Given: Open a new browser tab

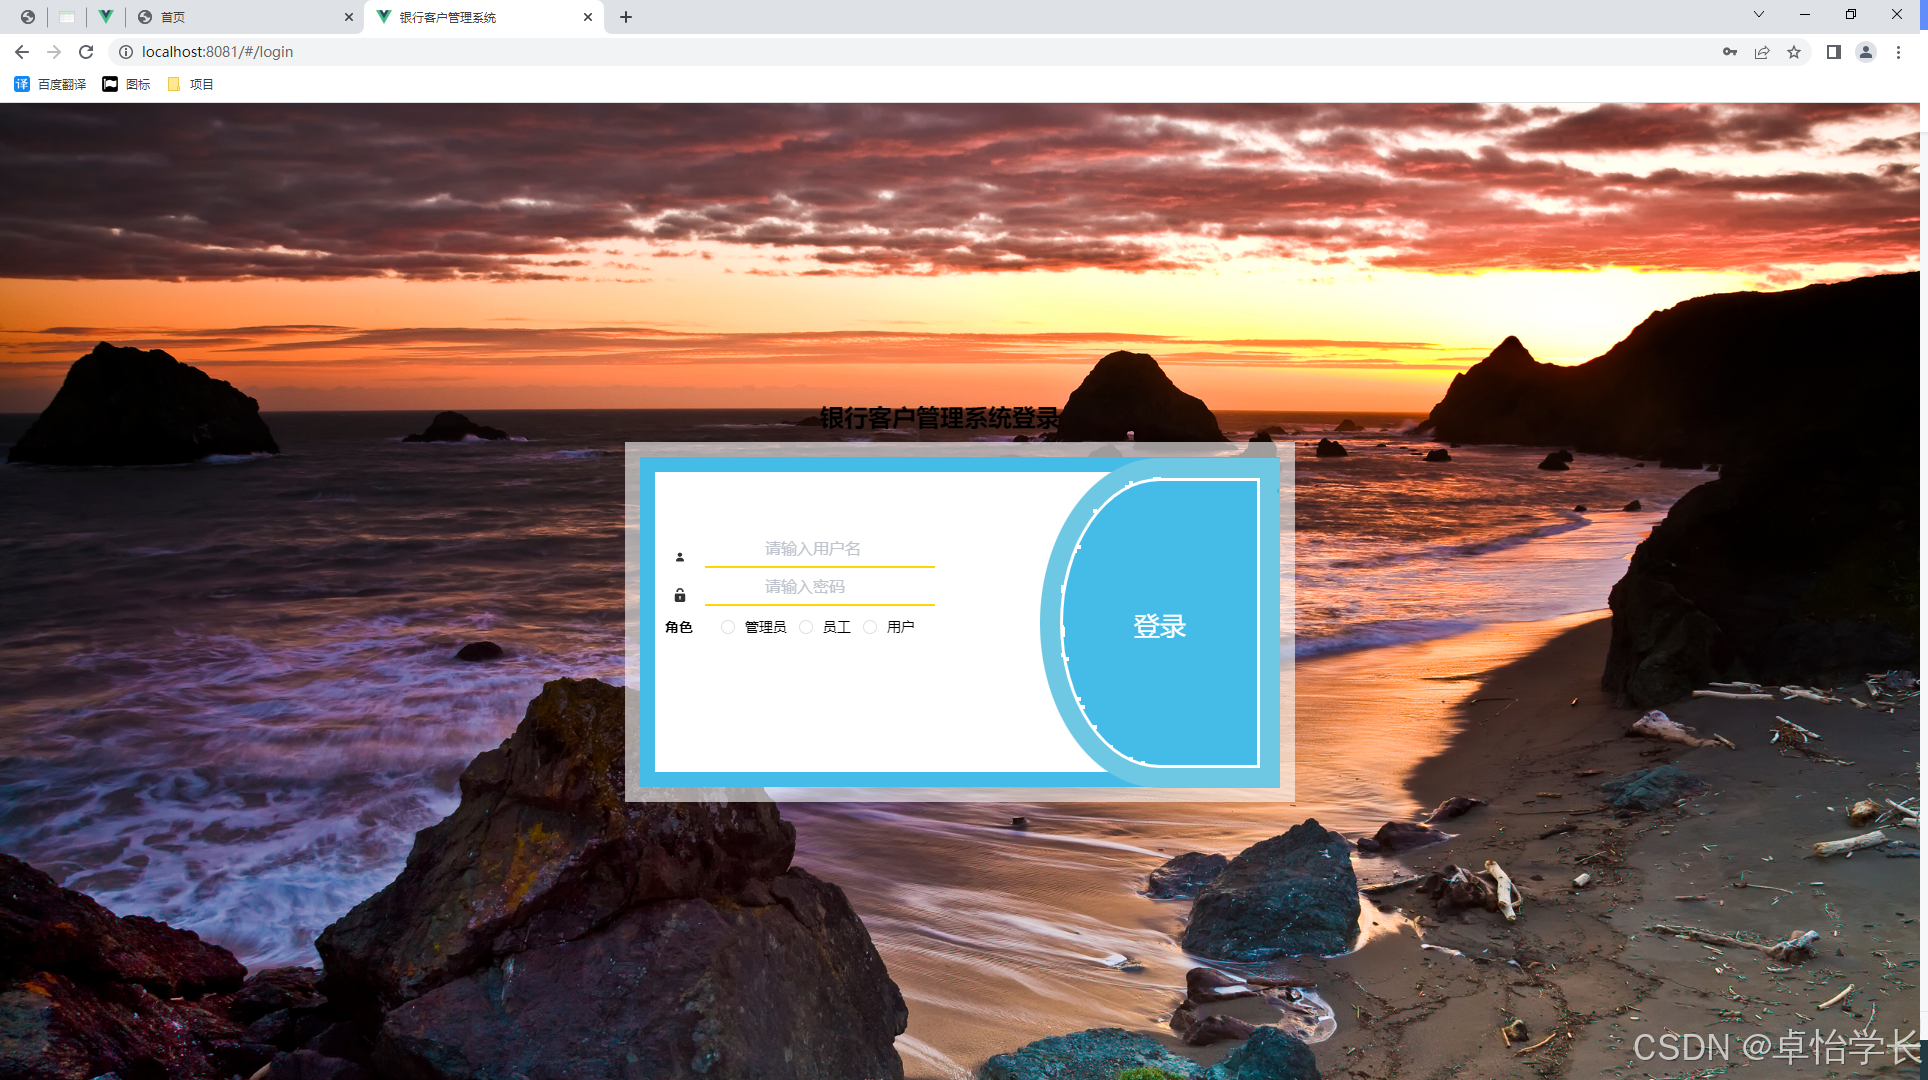Looking at the screenshot, I should coord(626,17).
